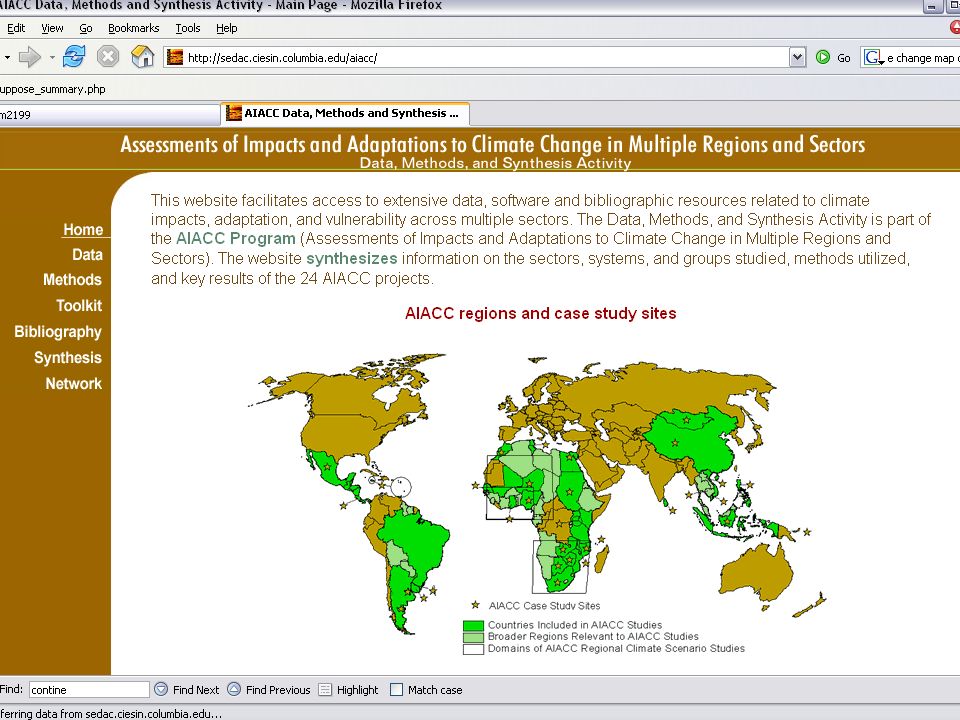Open the Tools menu

coord(188,28)
